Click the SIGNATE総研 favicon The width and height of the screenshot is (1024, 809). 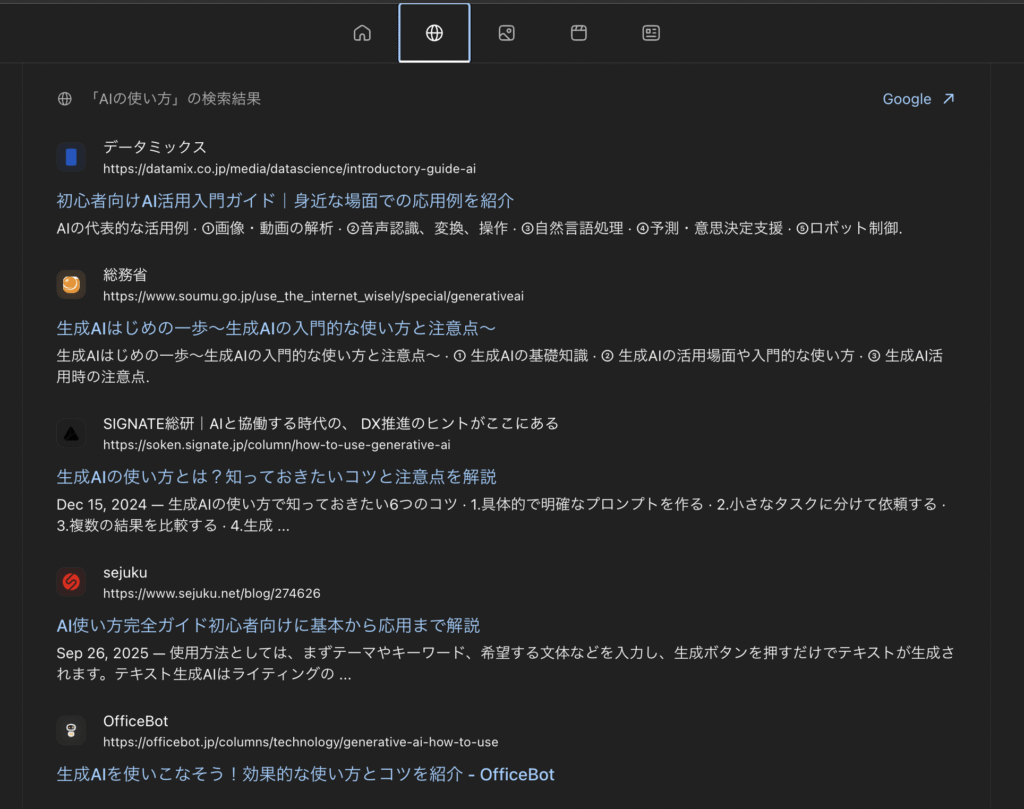(x=71, y=433)
